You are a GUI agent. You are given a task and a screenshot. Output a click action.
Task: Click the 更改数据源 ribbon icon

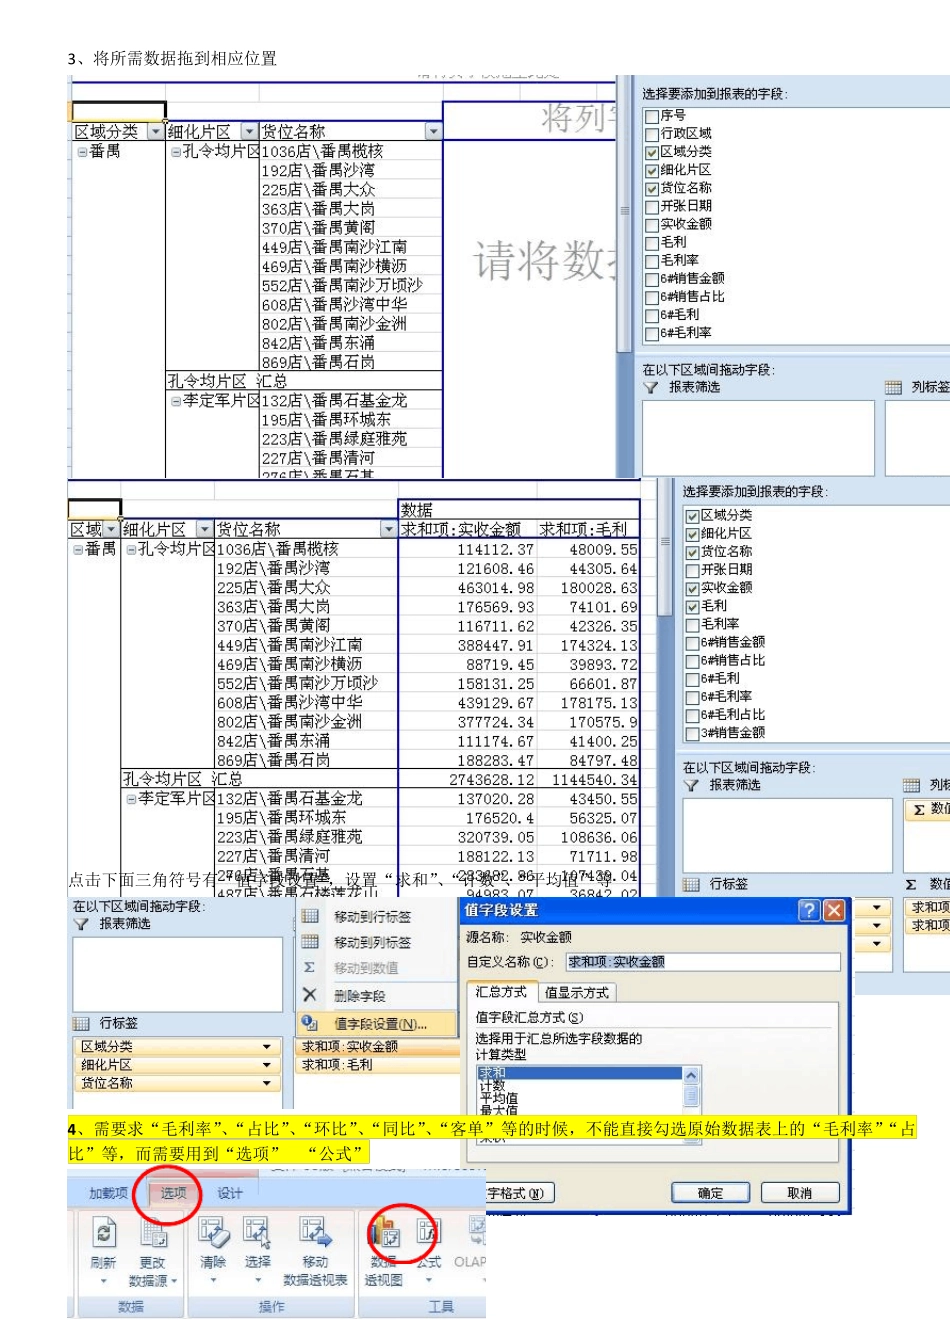[x=153, y=1233]
